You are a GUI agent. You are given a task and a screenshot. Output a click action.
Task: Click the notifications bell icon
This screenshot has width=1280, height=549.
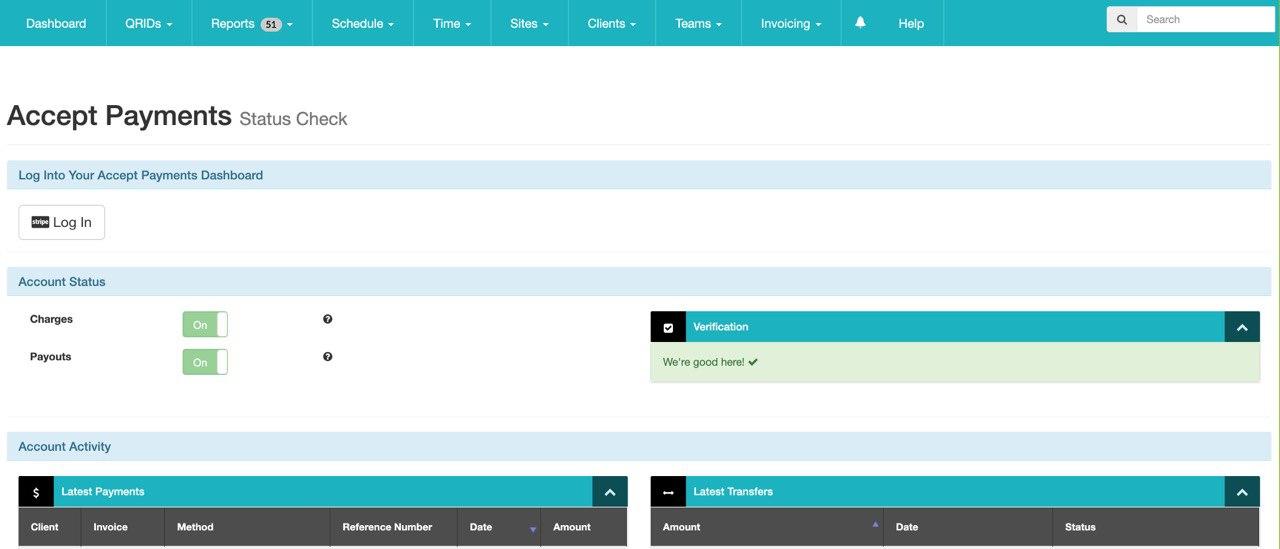point(860,23)
